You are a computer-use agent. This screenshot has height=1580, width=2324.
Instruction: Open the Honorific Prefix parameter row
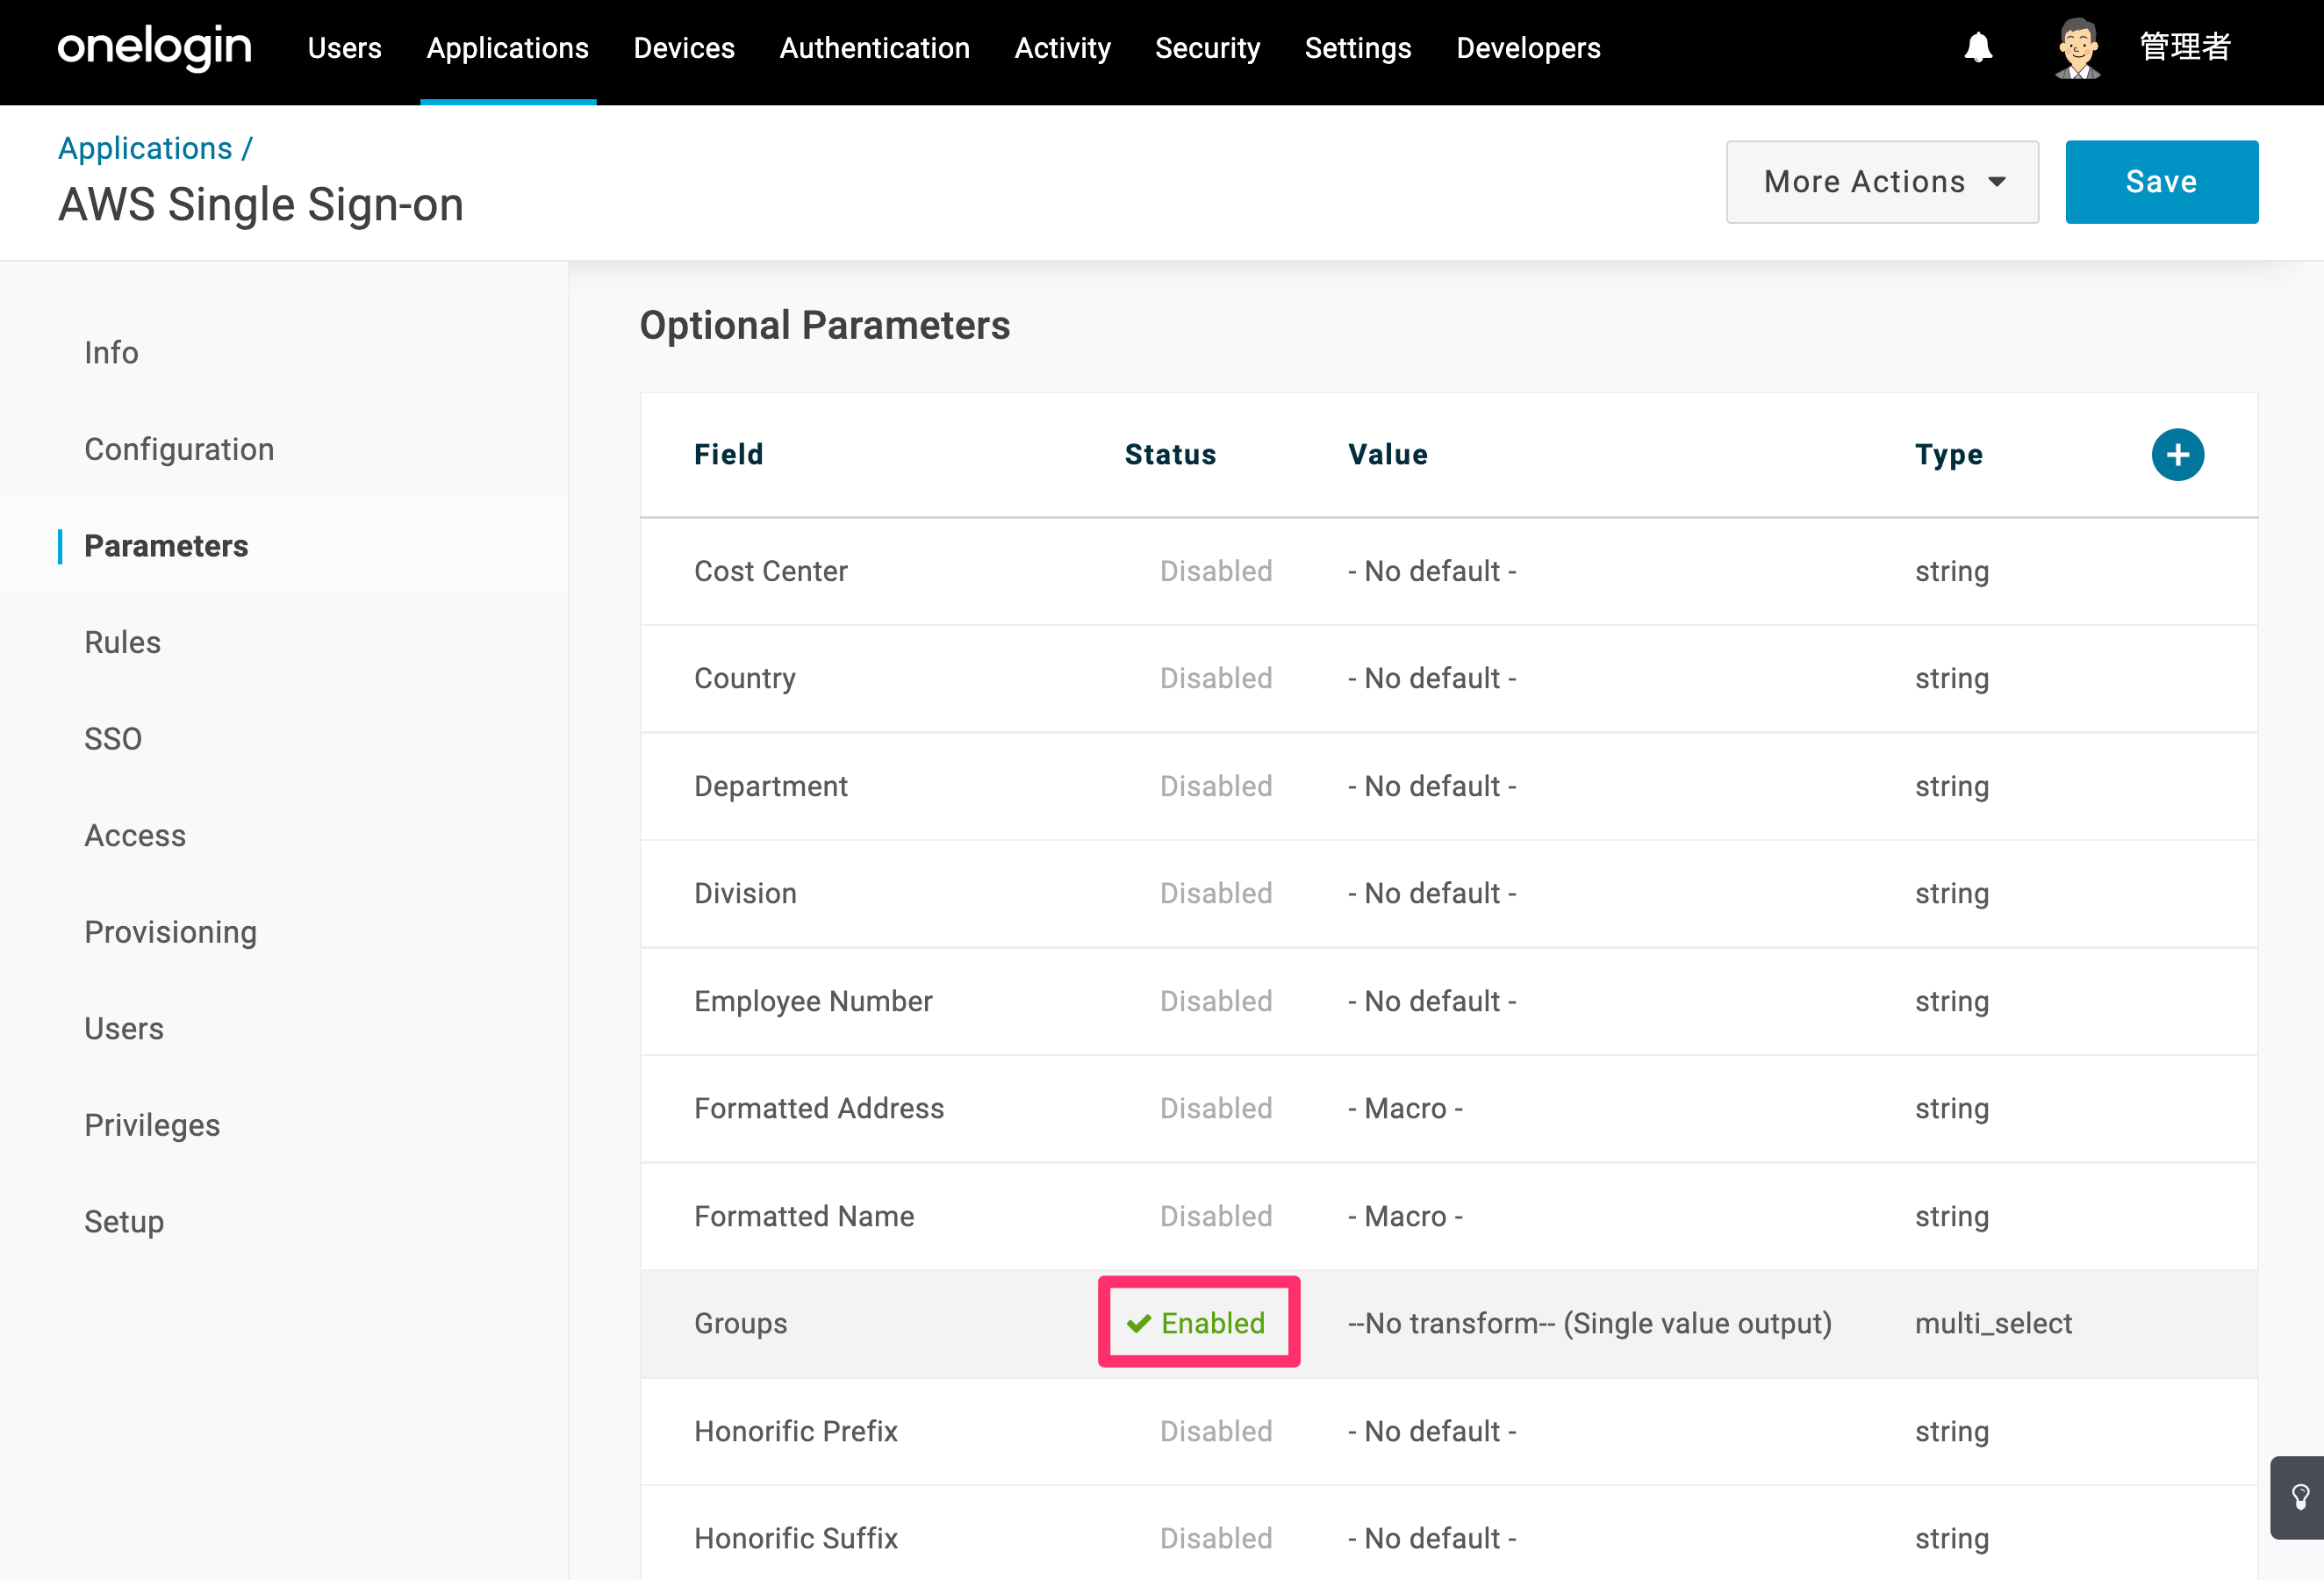point(1449,1432)
